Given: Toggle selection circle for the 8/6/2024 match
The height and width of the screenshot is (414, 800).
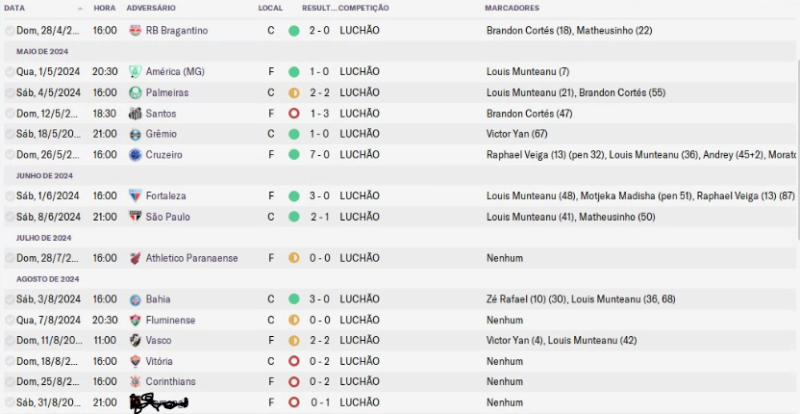Looking at the screenshot, I should point(10,217).
